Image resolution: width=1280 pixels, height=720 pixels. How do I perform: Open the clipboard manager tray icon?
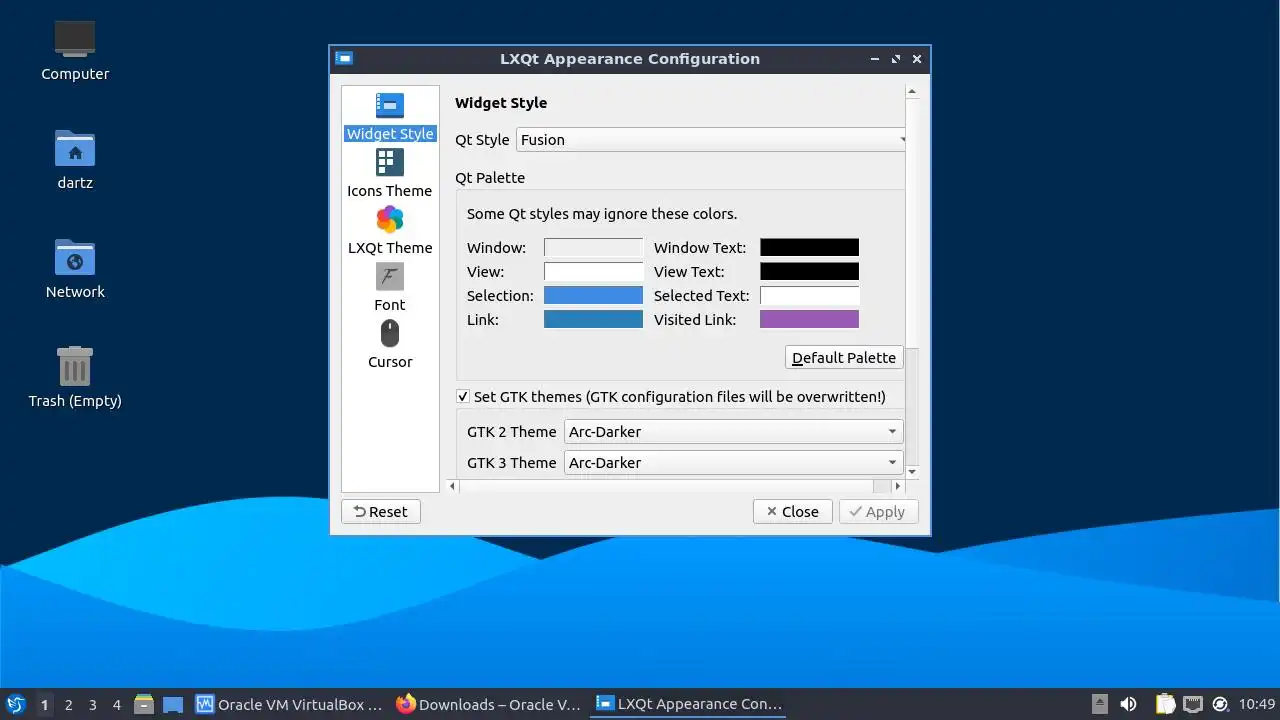[x=1165, y=704]
